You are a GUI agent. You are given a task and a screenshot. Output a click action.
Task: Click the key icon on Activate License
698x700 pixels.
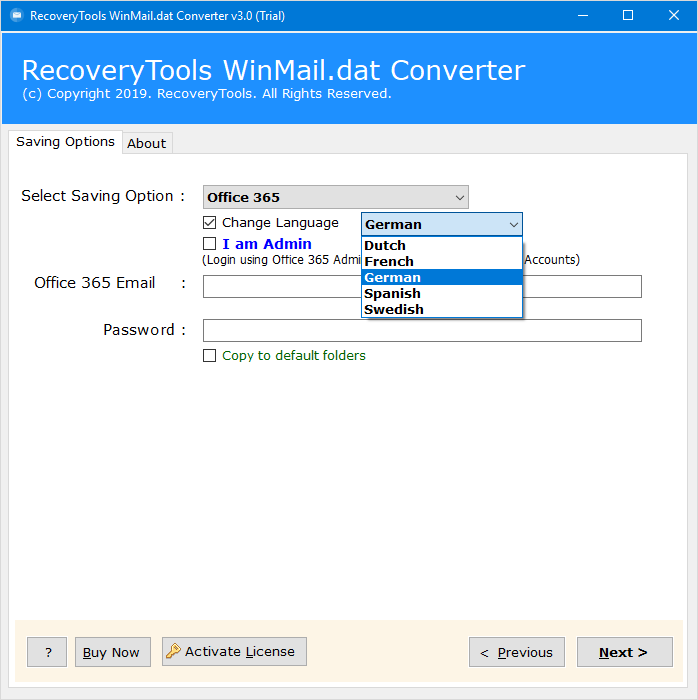(x=173, y=651)
